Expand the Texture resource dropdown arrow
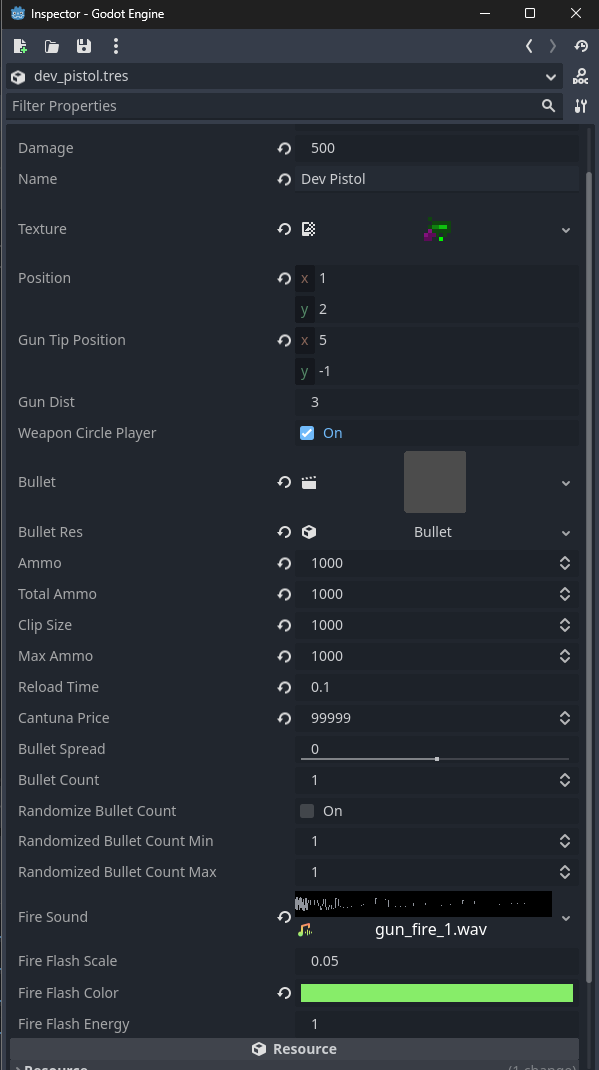This screenshot has width=599, height=1070. [566, 230]
